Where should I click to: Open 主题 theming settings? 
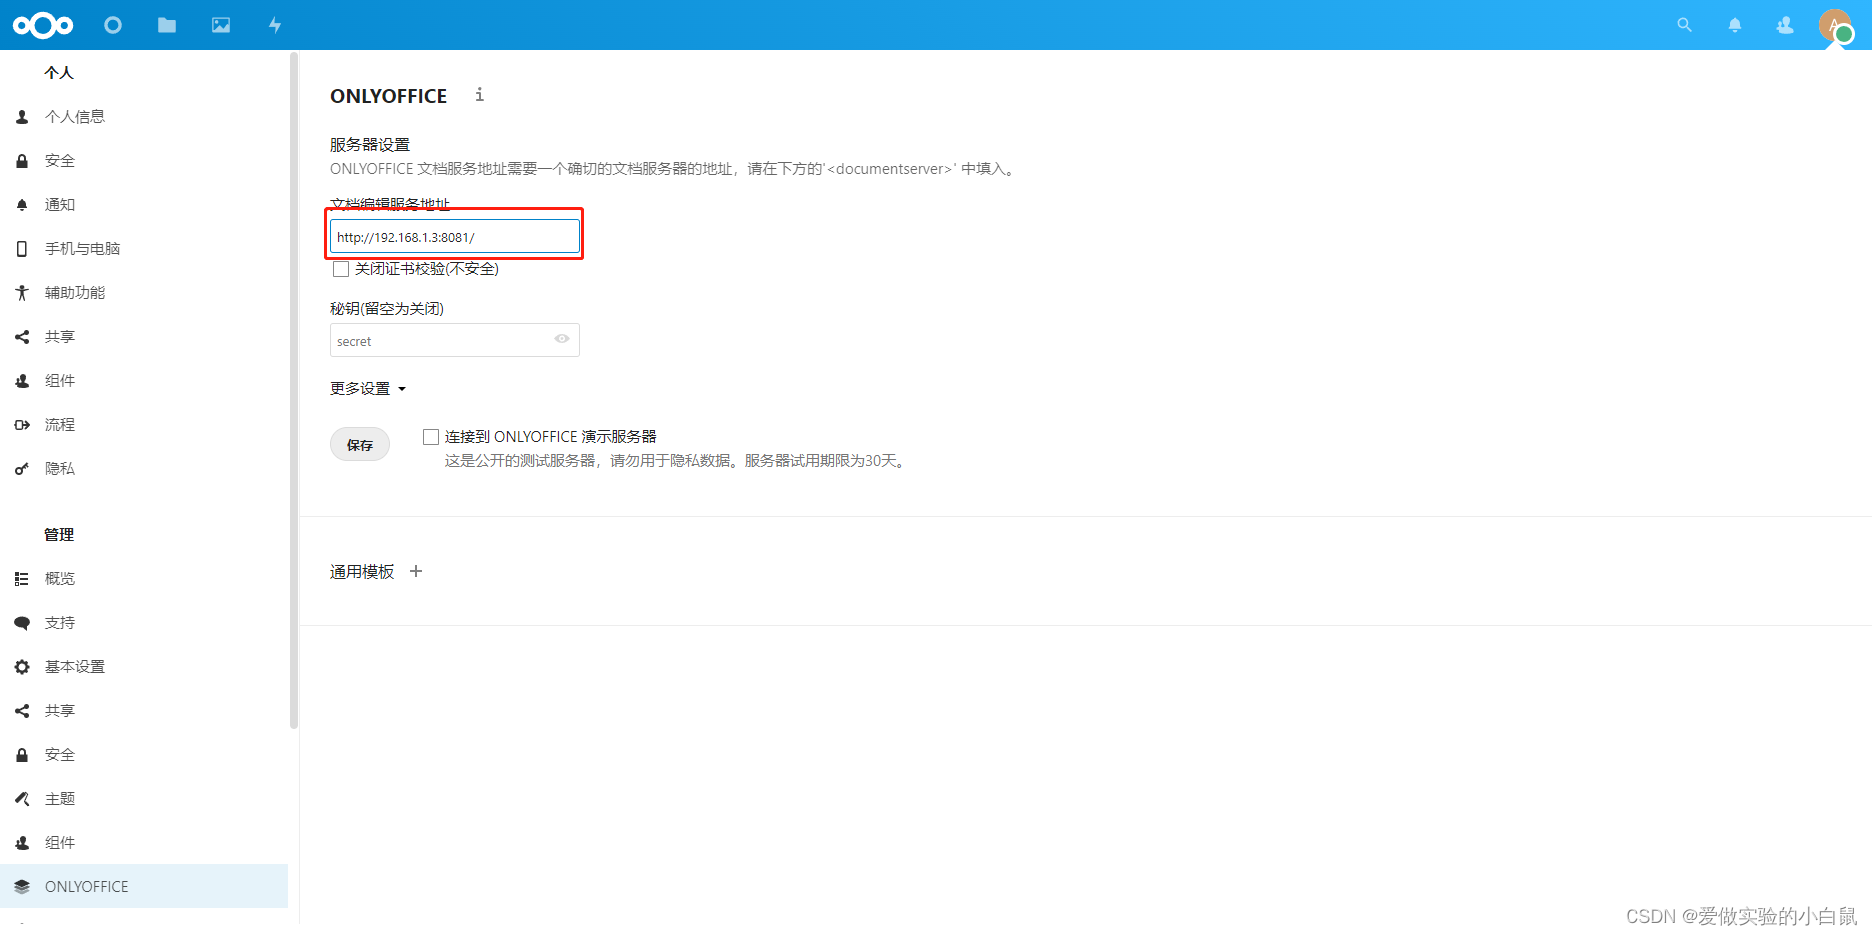coord(144,799)
